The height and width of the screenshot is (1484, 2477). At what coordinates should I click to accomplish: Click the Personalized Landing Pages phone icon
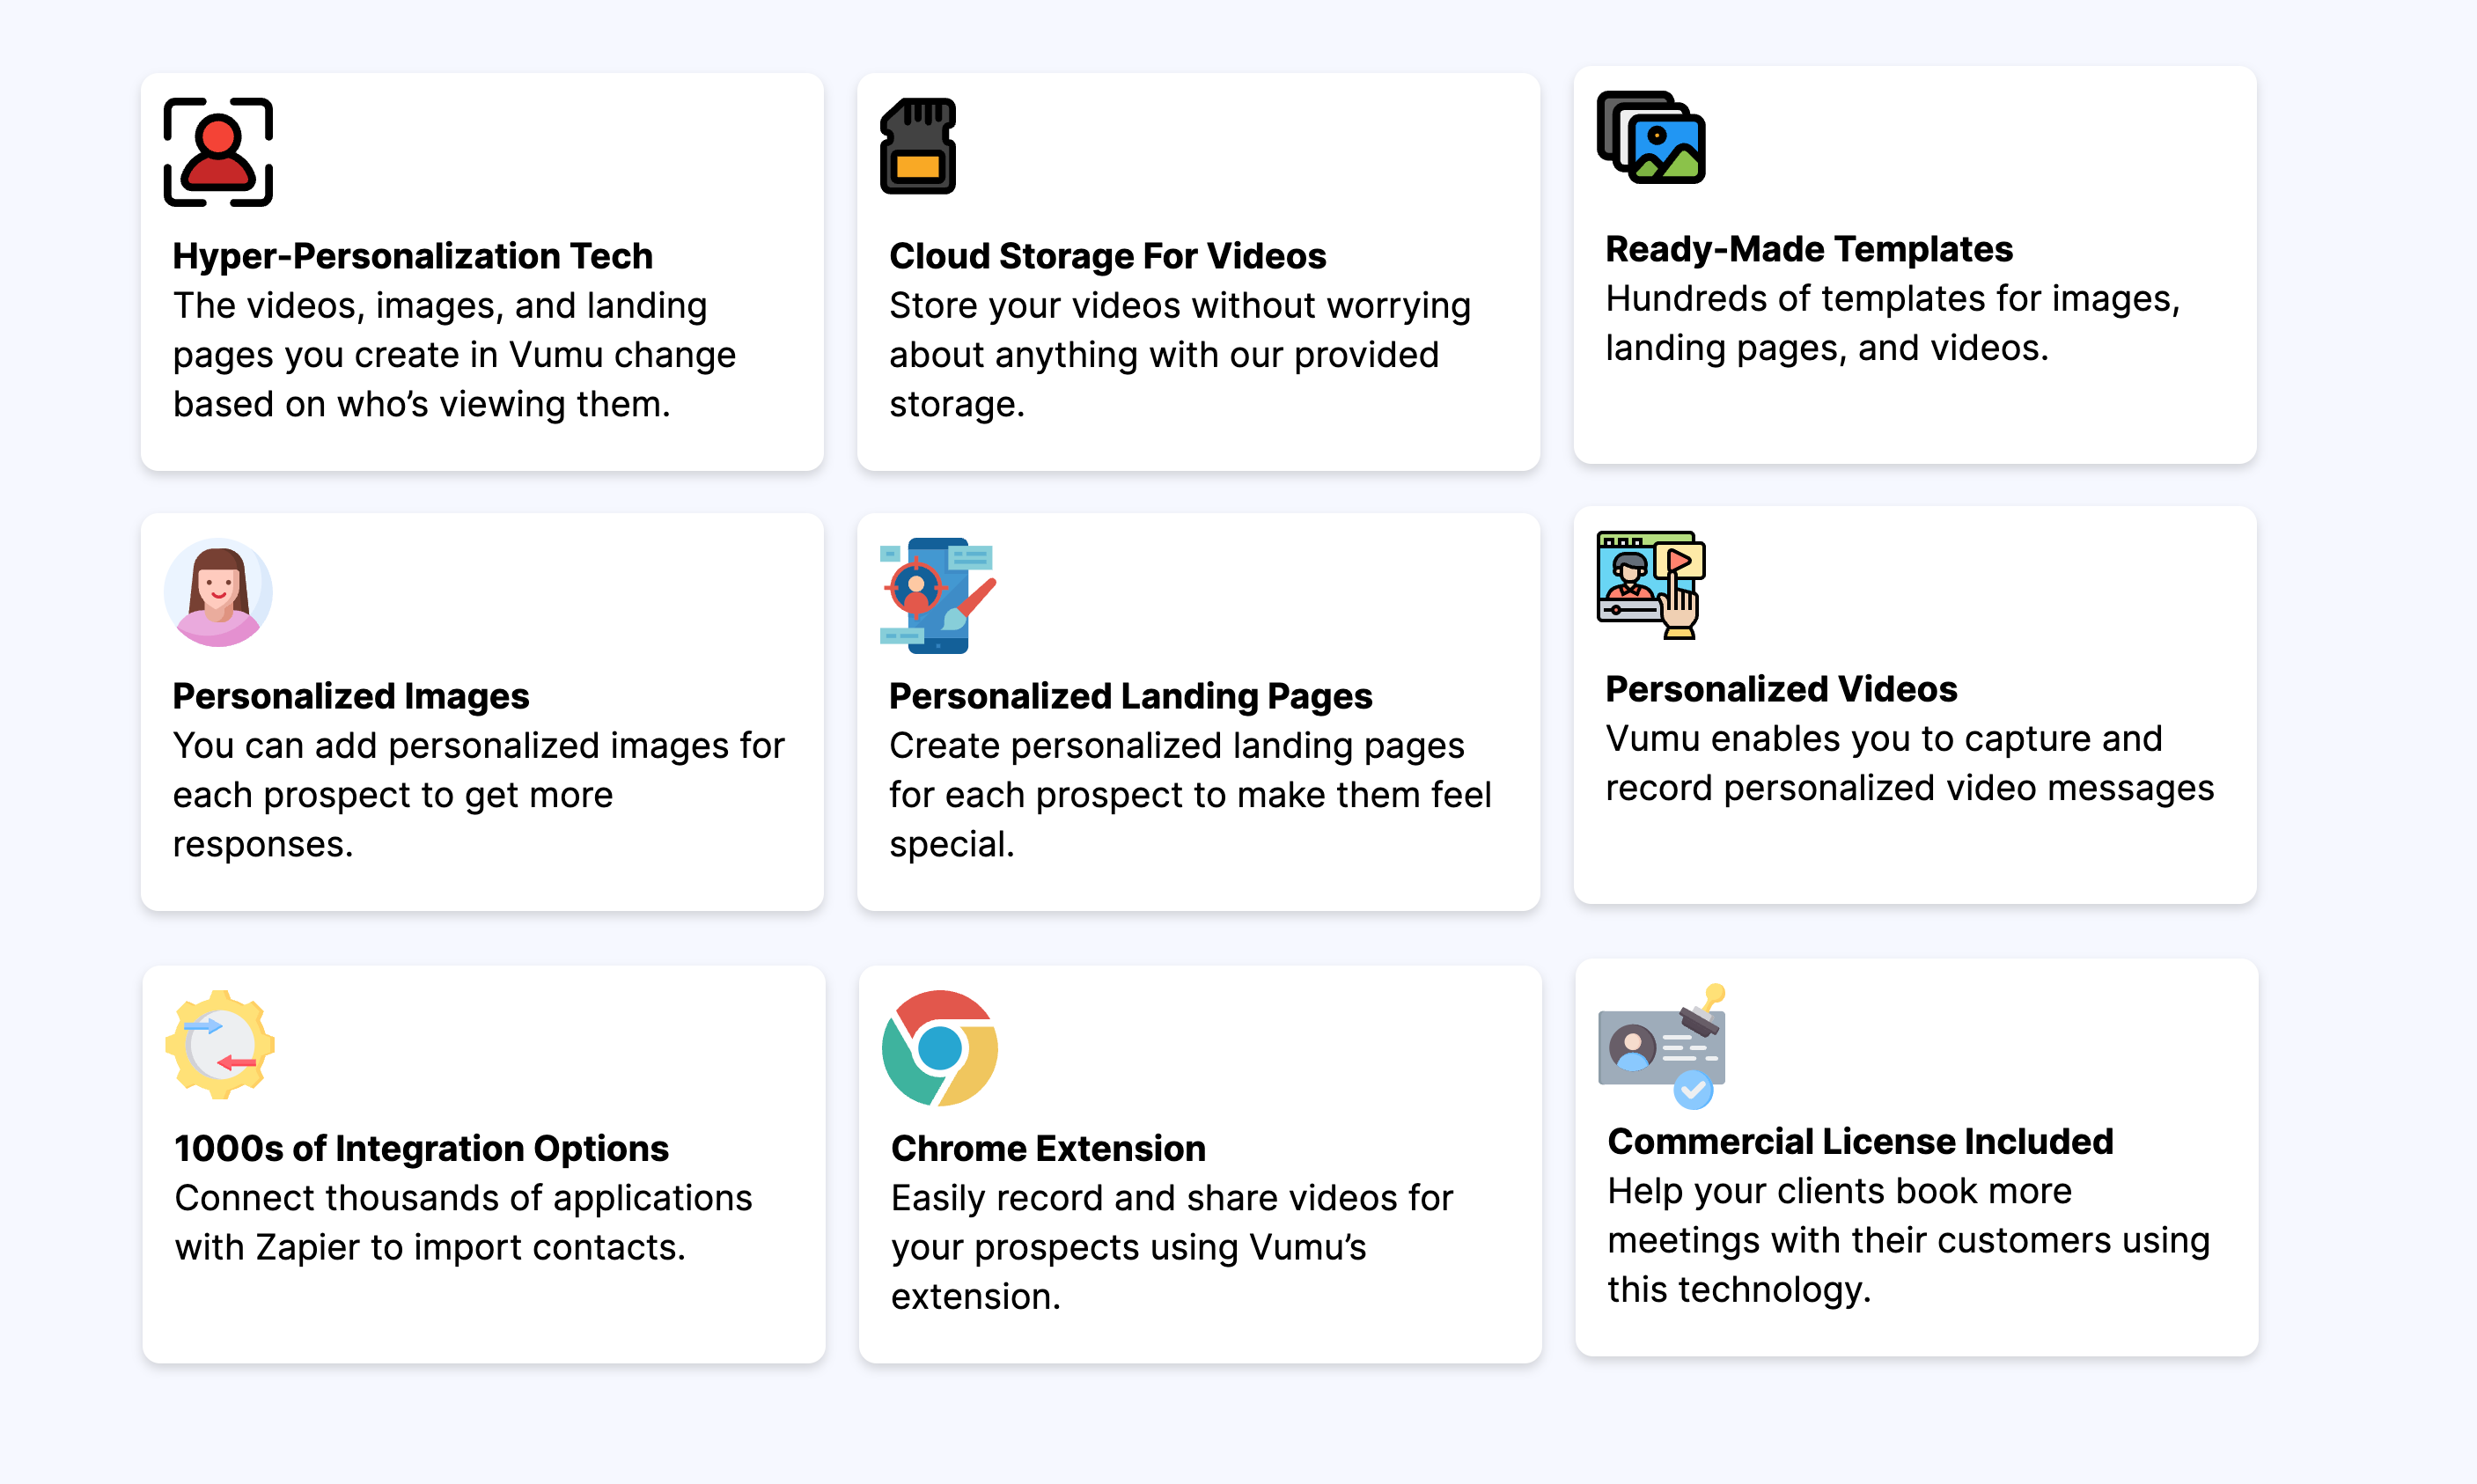click(x=937, y=595)
